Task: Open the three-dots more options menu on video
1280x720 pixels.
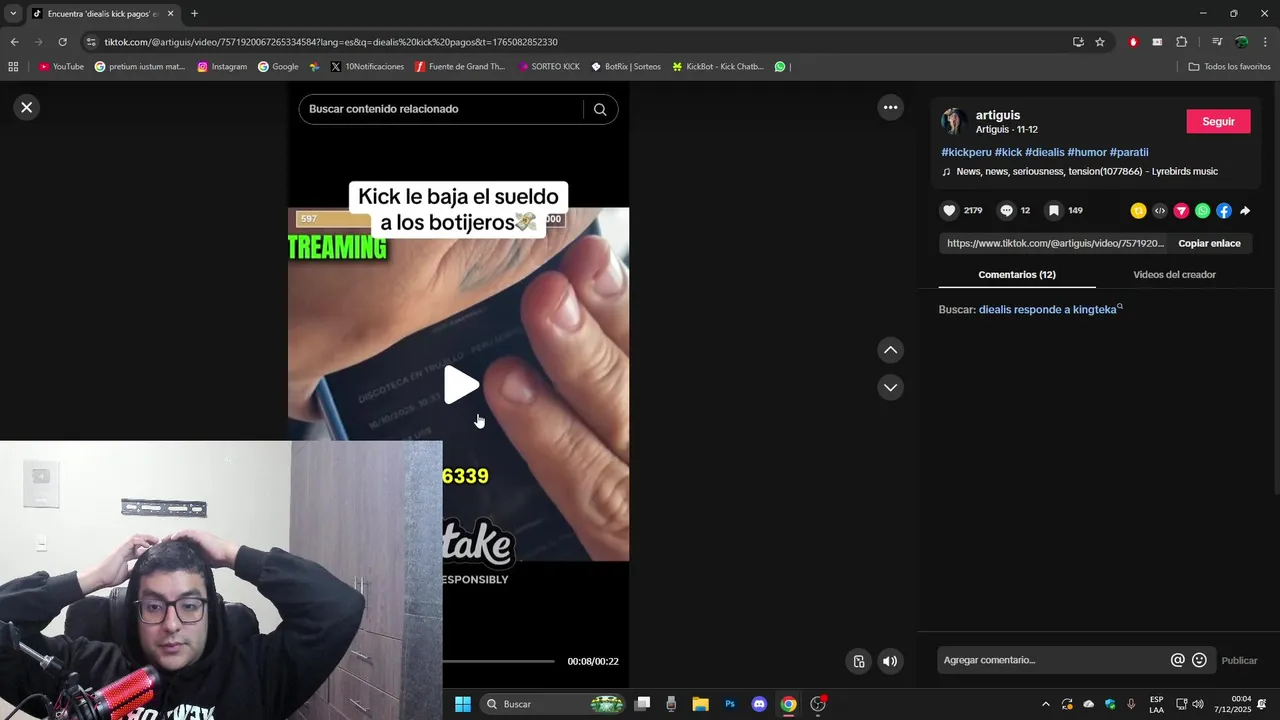Action: click(x=890, y=107)
